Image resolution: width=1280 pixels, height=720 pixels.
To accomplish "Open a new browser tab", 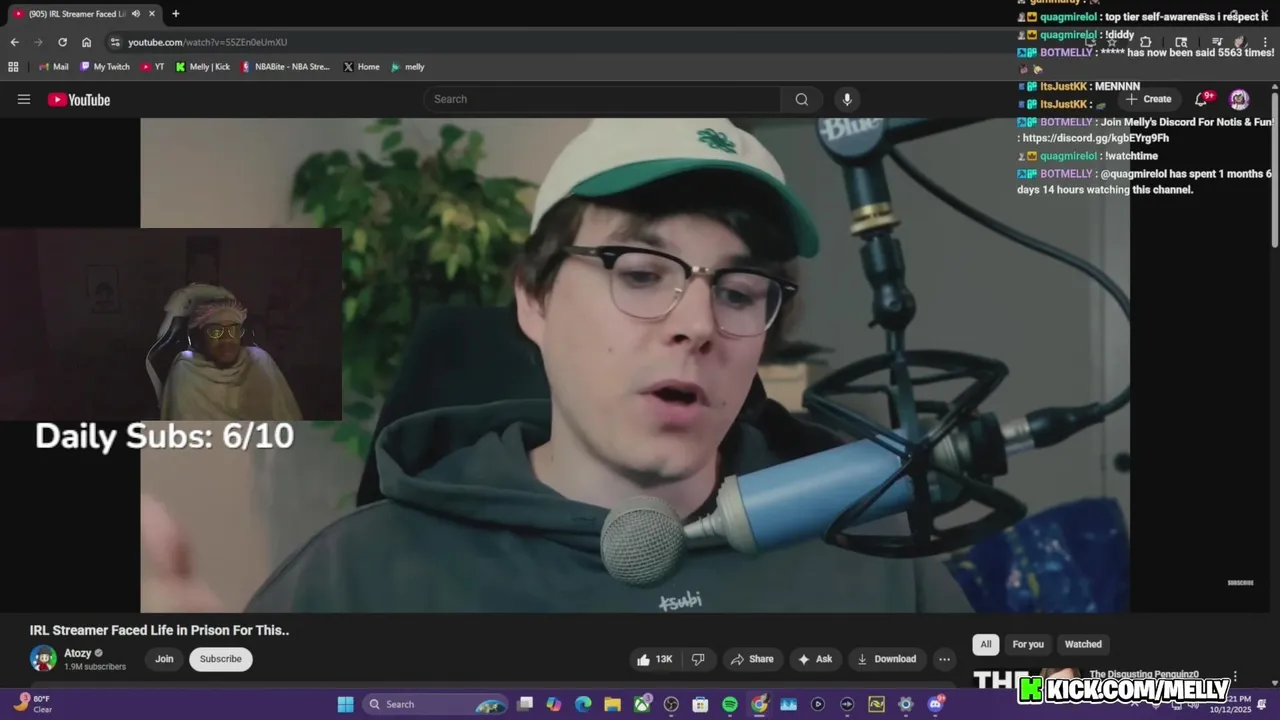I will pyautogui.click(x=176, y=14).
